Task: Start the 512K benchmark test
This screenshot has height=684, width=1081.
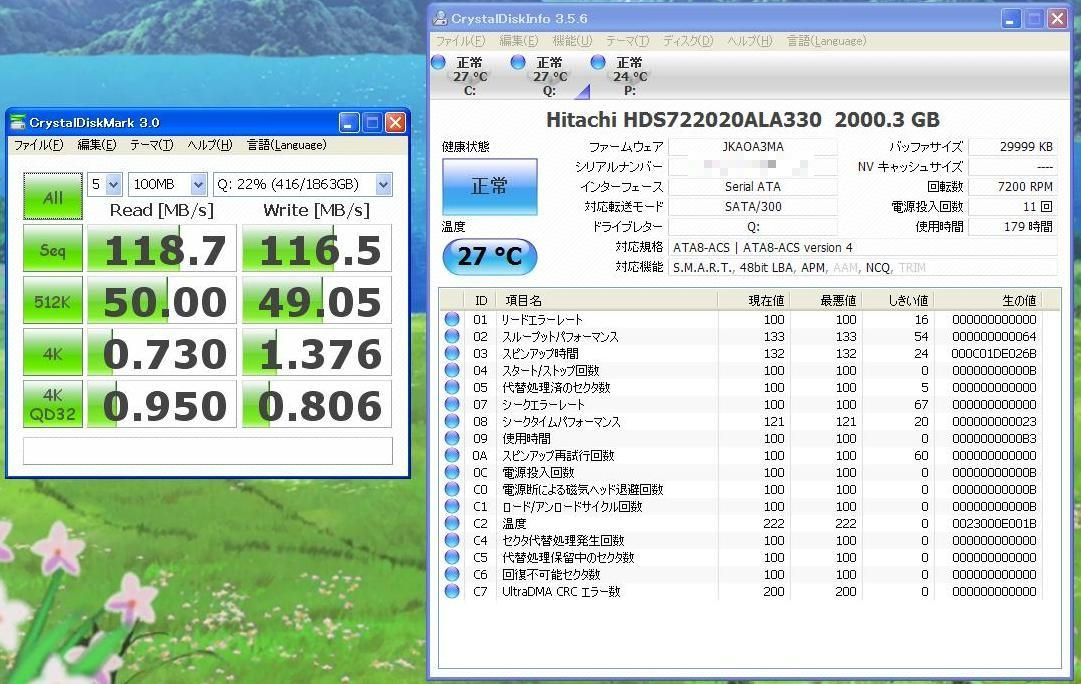Action: 53,300
